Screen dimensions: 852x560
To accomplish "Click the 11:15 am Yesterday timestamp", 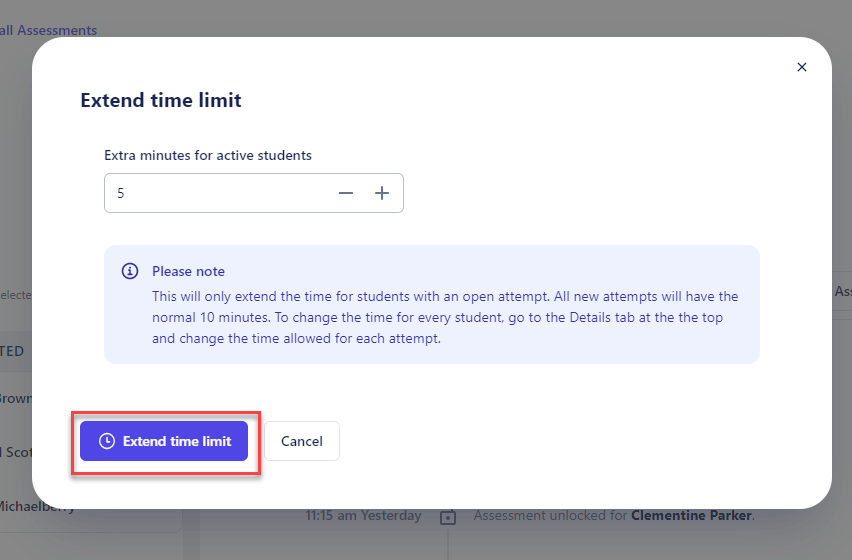I will (x=363, y=515).
